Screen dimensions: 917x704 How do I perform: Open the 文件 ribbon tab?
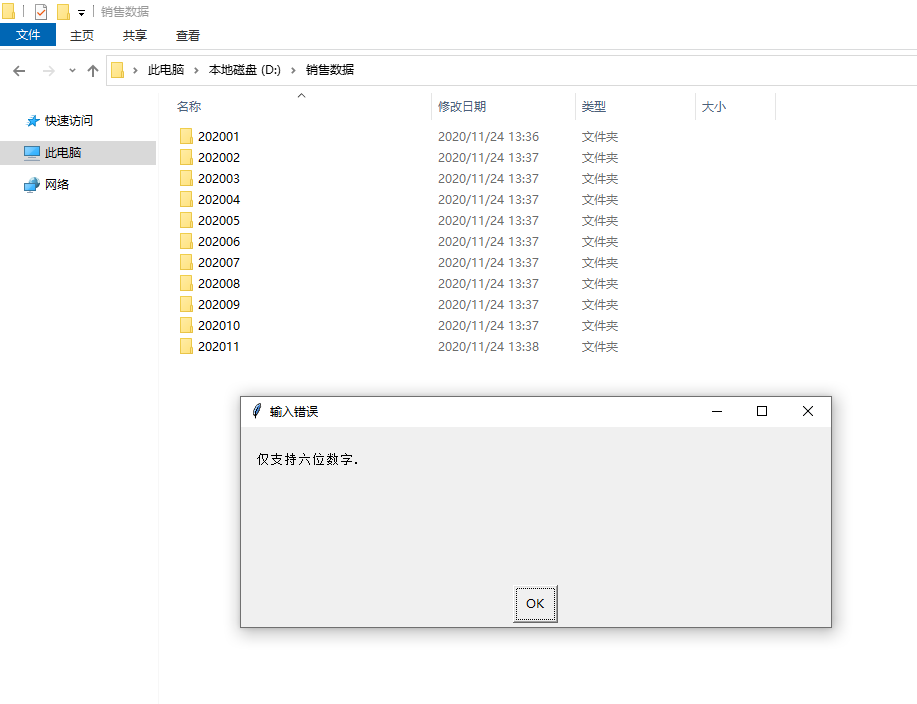pos(28,35)
